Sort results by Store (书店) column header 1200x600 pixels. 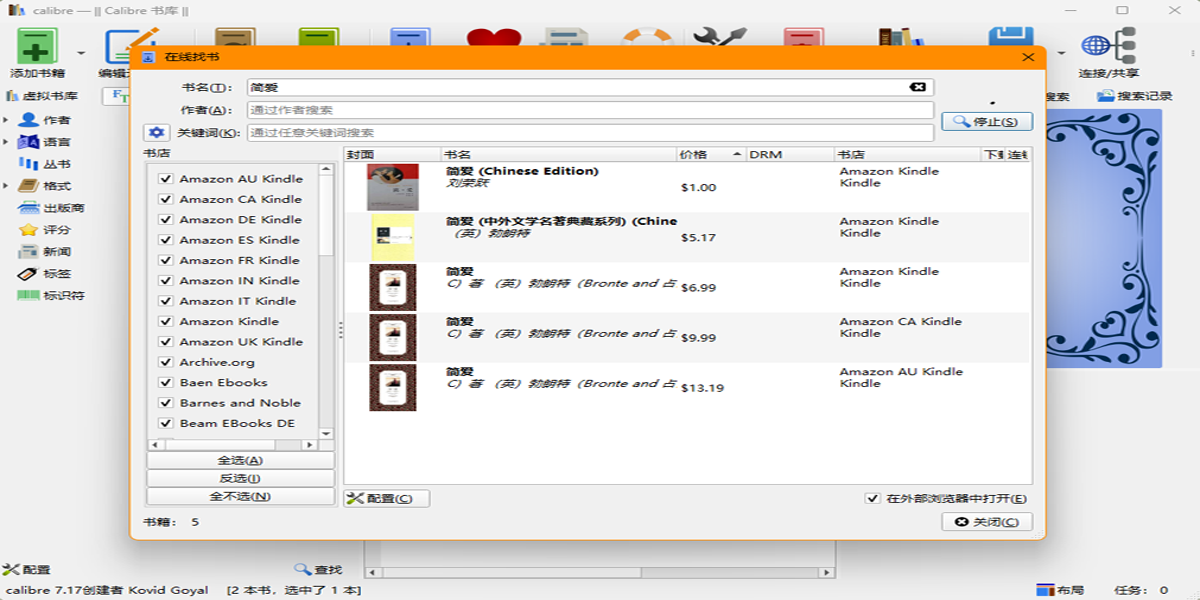908,155
